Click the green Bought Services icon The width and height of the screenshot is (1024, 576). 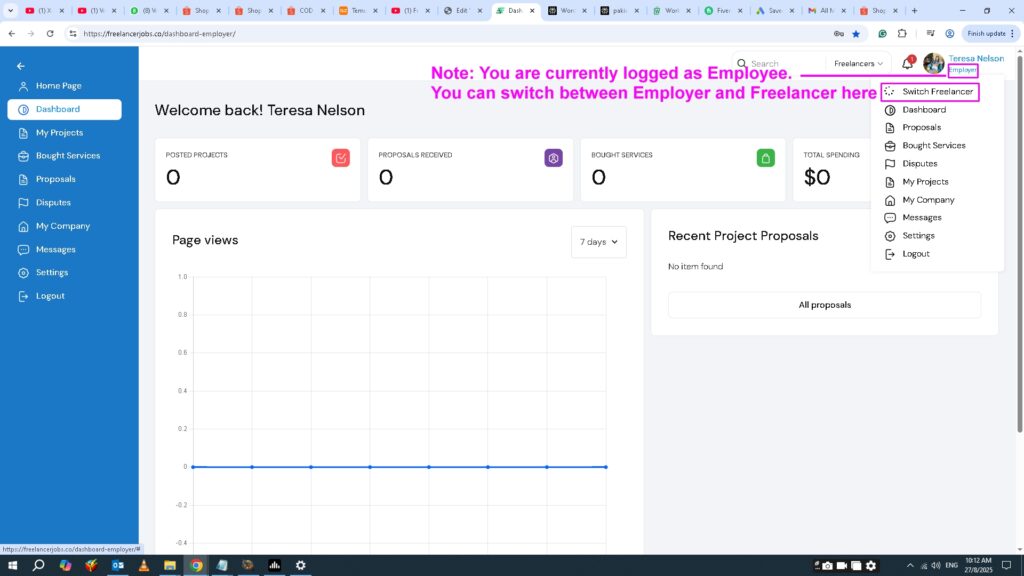765,157
